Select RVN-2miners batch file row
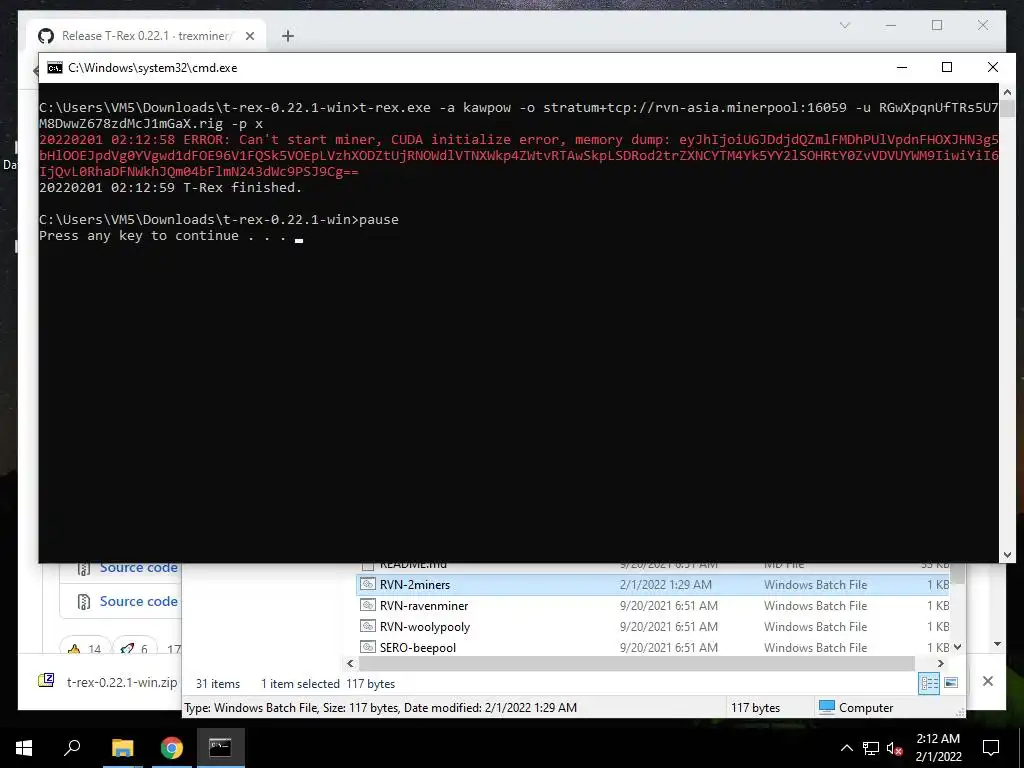 (652, 584)
